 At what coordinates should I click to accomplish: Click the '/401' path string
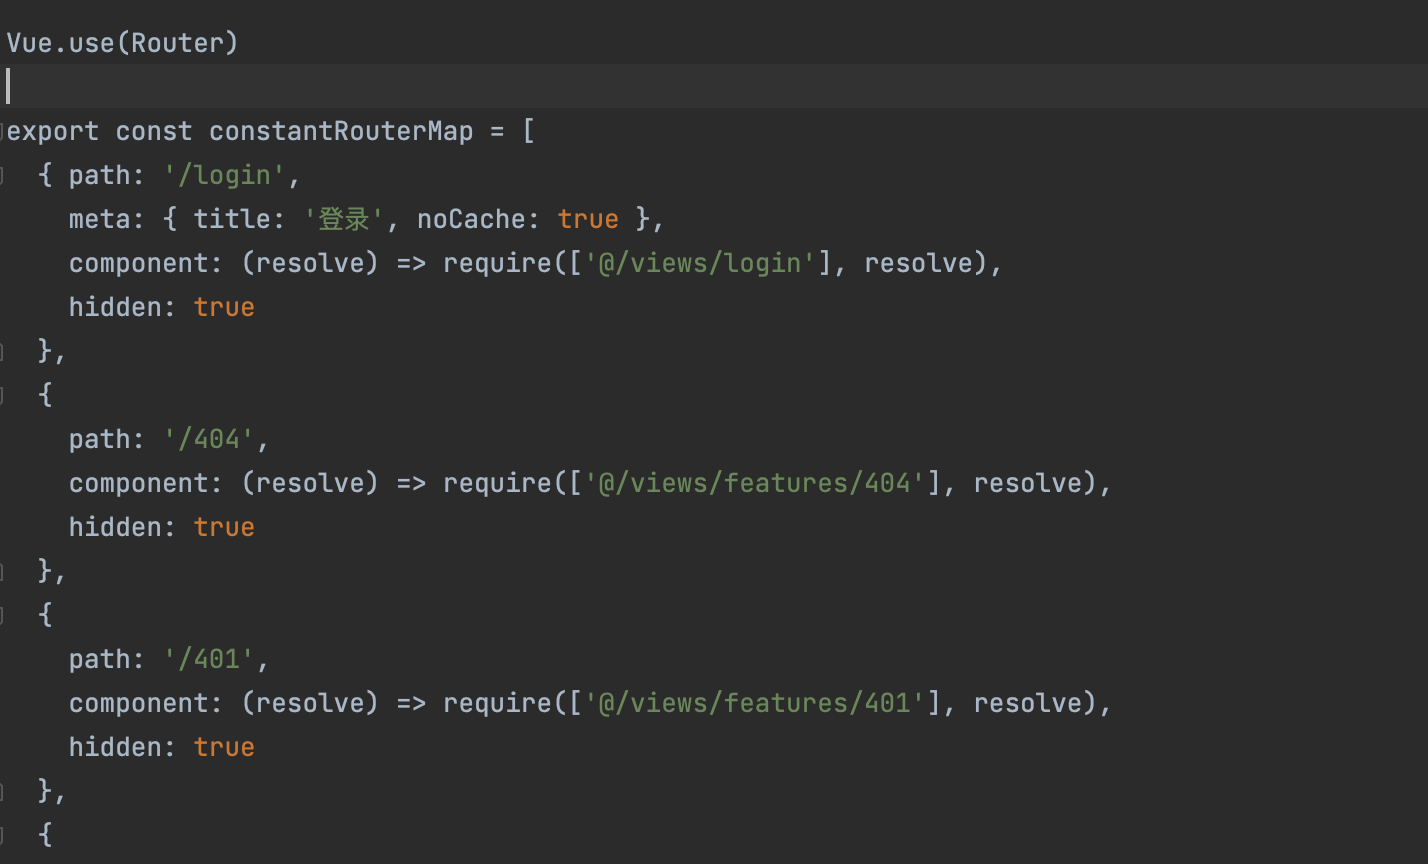[209, 659]
